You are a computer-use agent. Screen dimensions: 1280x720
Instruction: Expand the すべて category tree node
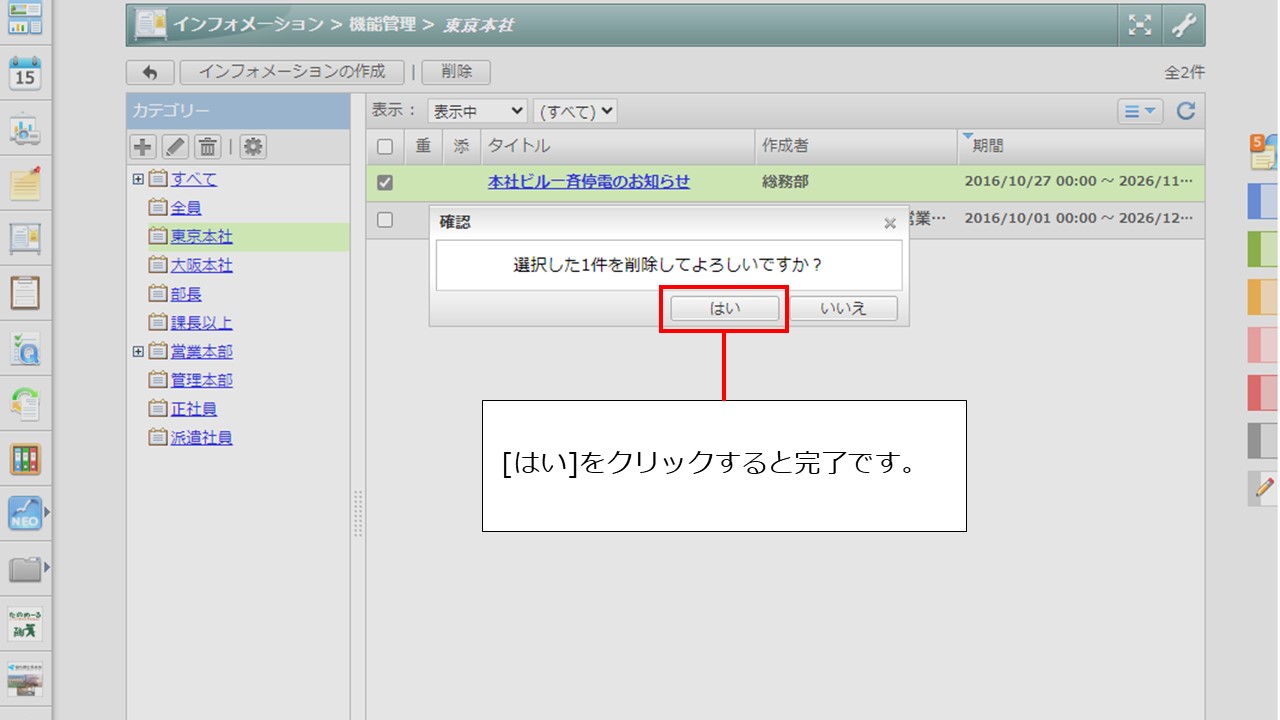point(138,180)
